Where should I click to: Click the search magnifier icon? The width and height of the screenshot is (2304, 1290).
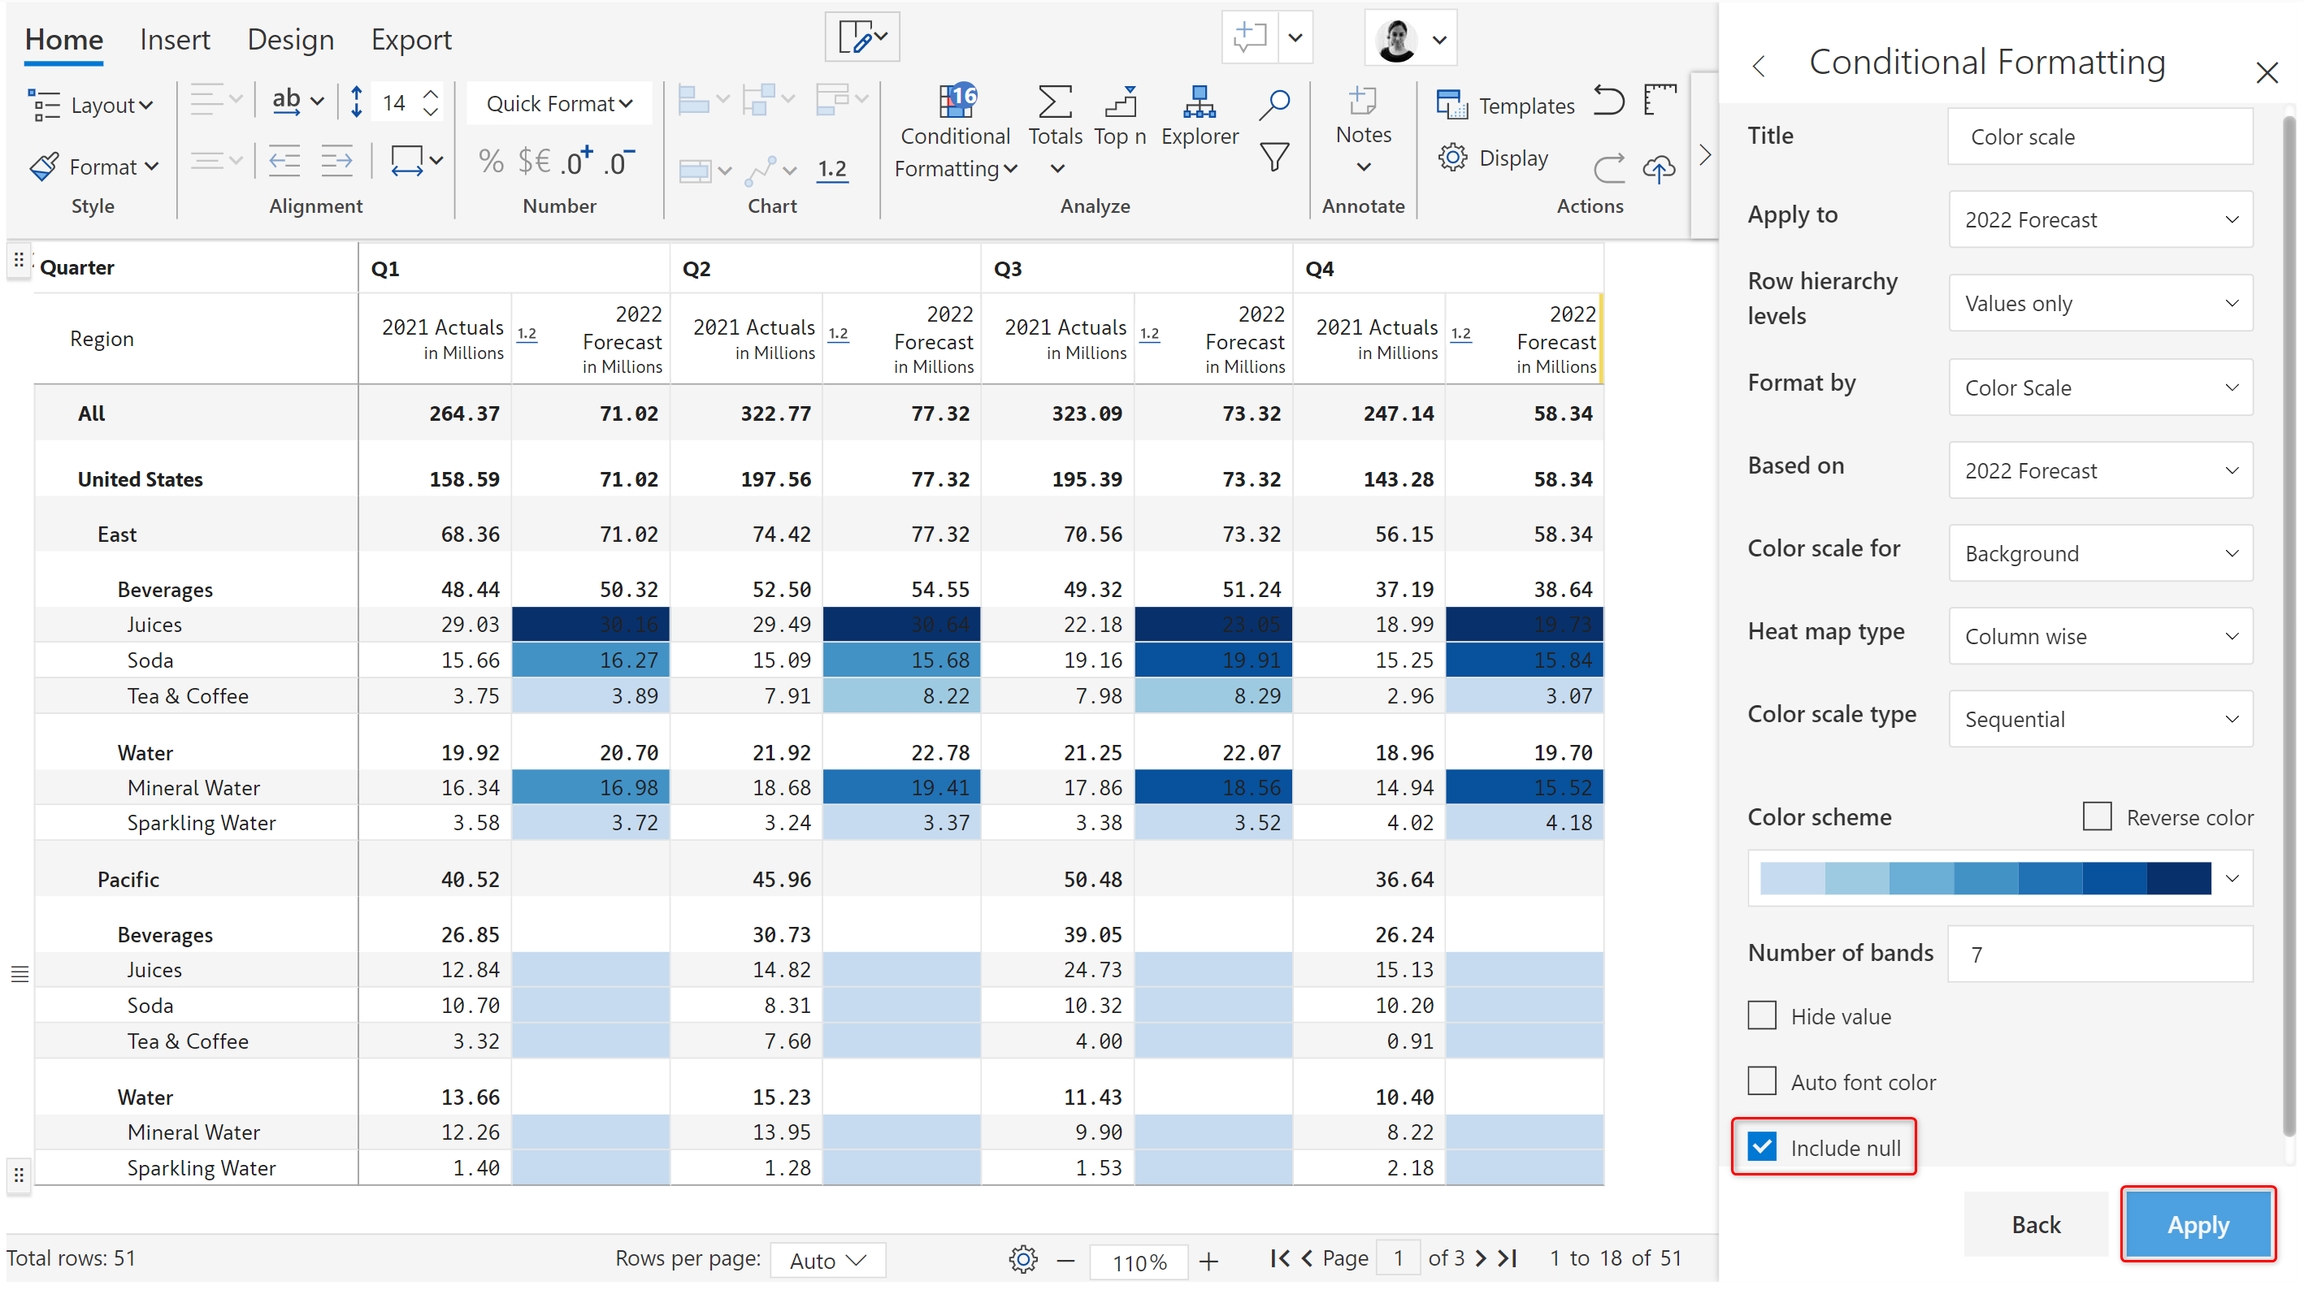click(x=1273, y=103)
